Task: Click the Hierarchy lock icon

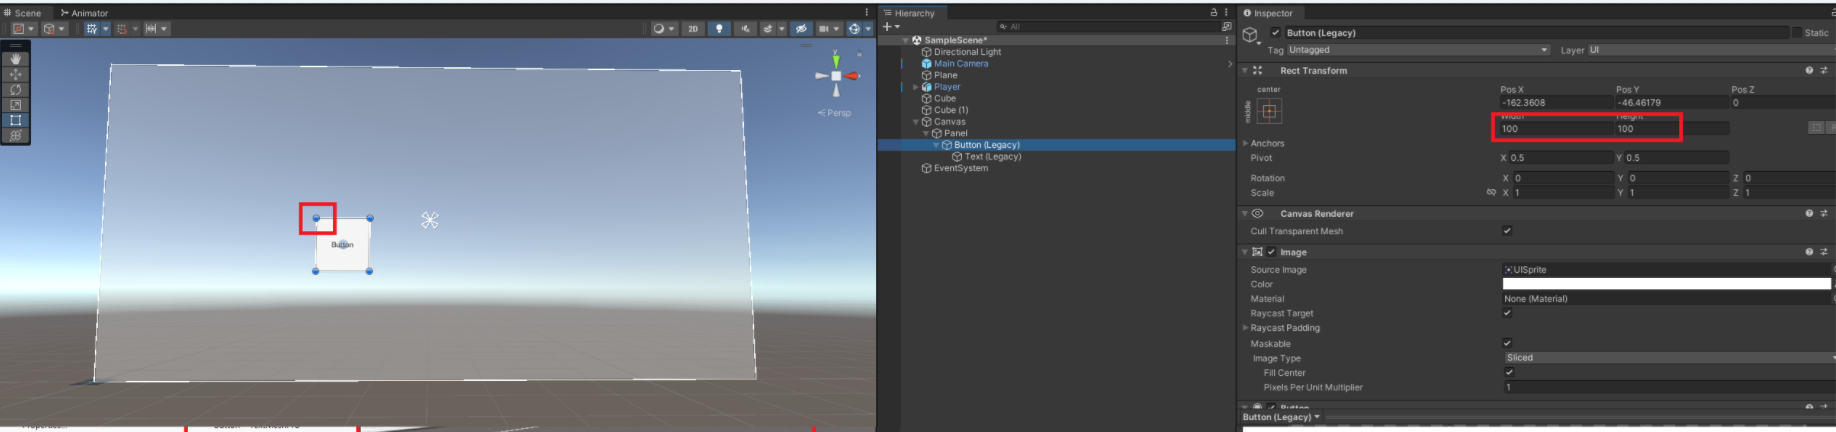Action: [1214, 13]
